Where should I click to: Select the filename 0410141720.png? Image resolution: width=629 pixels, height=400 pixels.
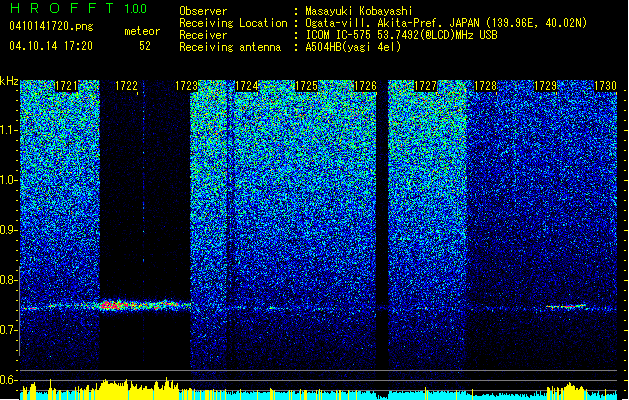(51, 26)
